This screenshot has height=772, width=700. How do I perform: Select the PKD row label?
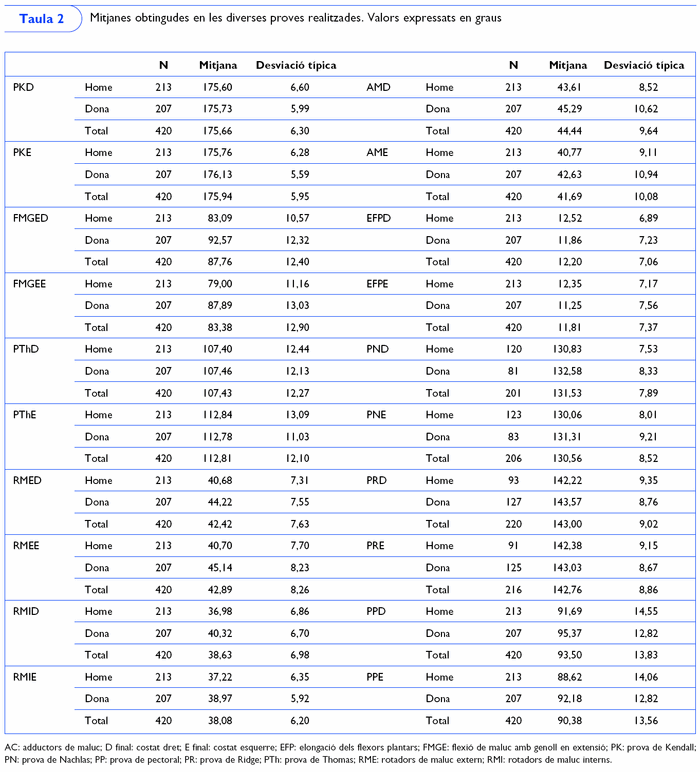[x=24, y=87]
